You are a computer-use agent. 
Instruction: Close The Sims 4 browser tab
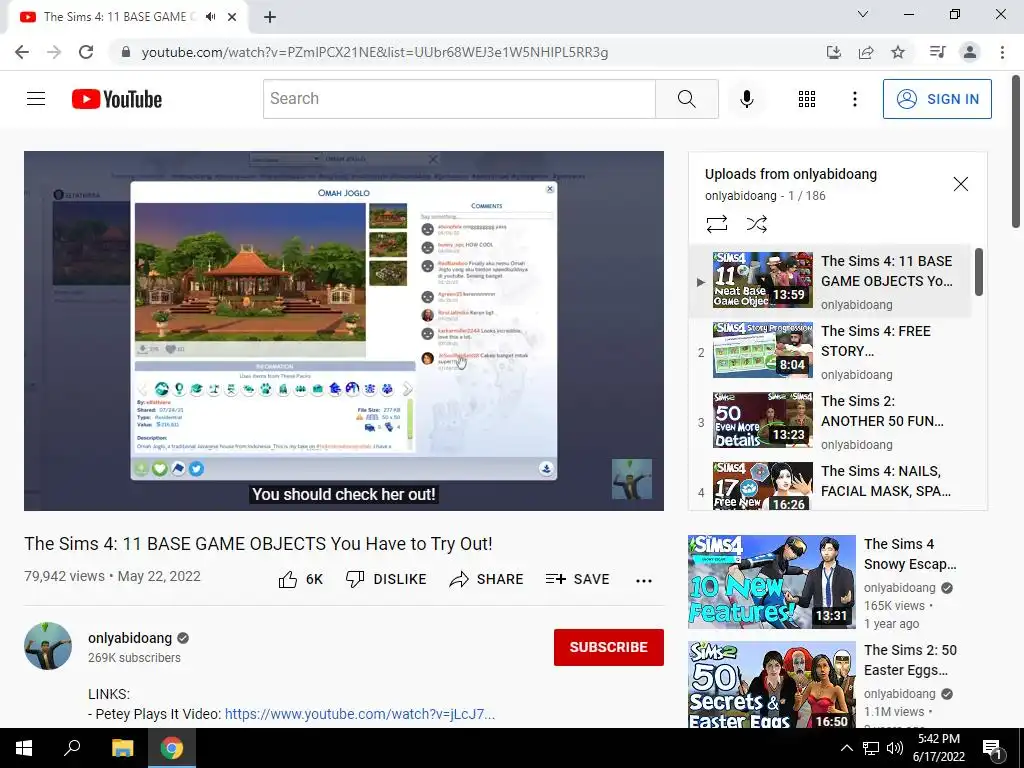232,17
